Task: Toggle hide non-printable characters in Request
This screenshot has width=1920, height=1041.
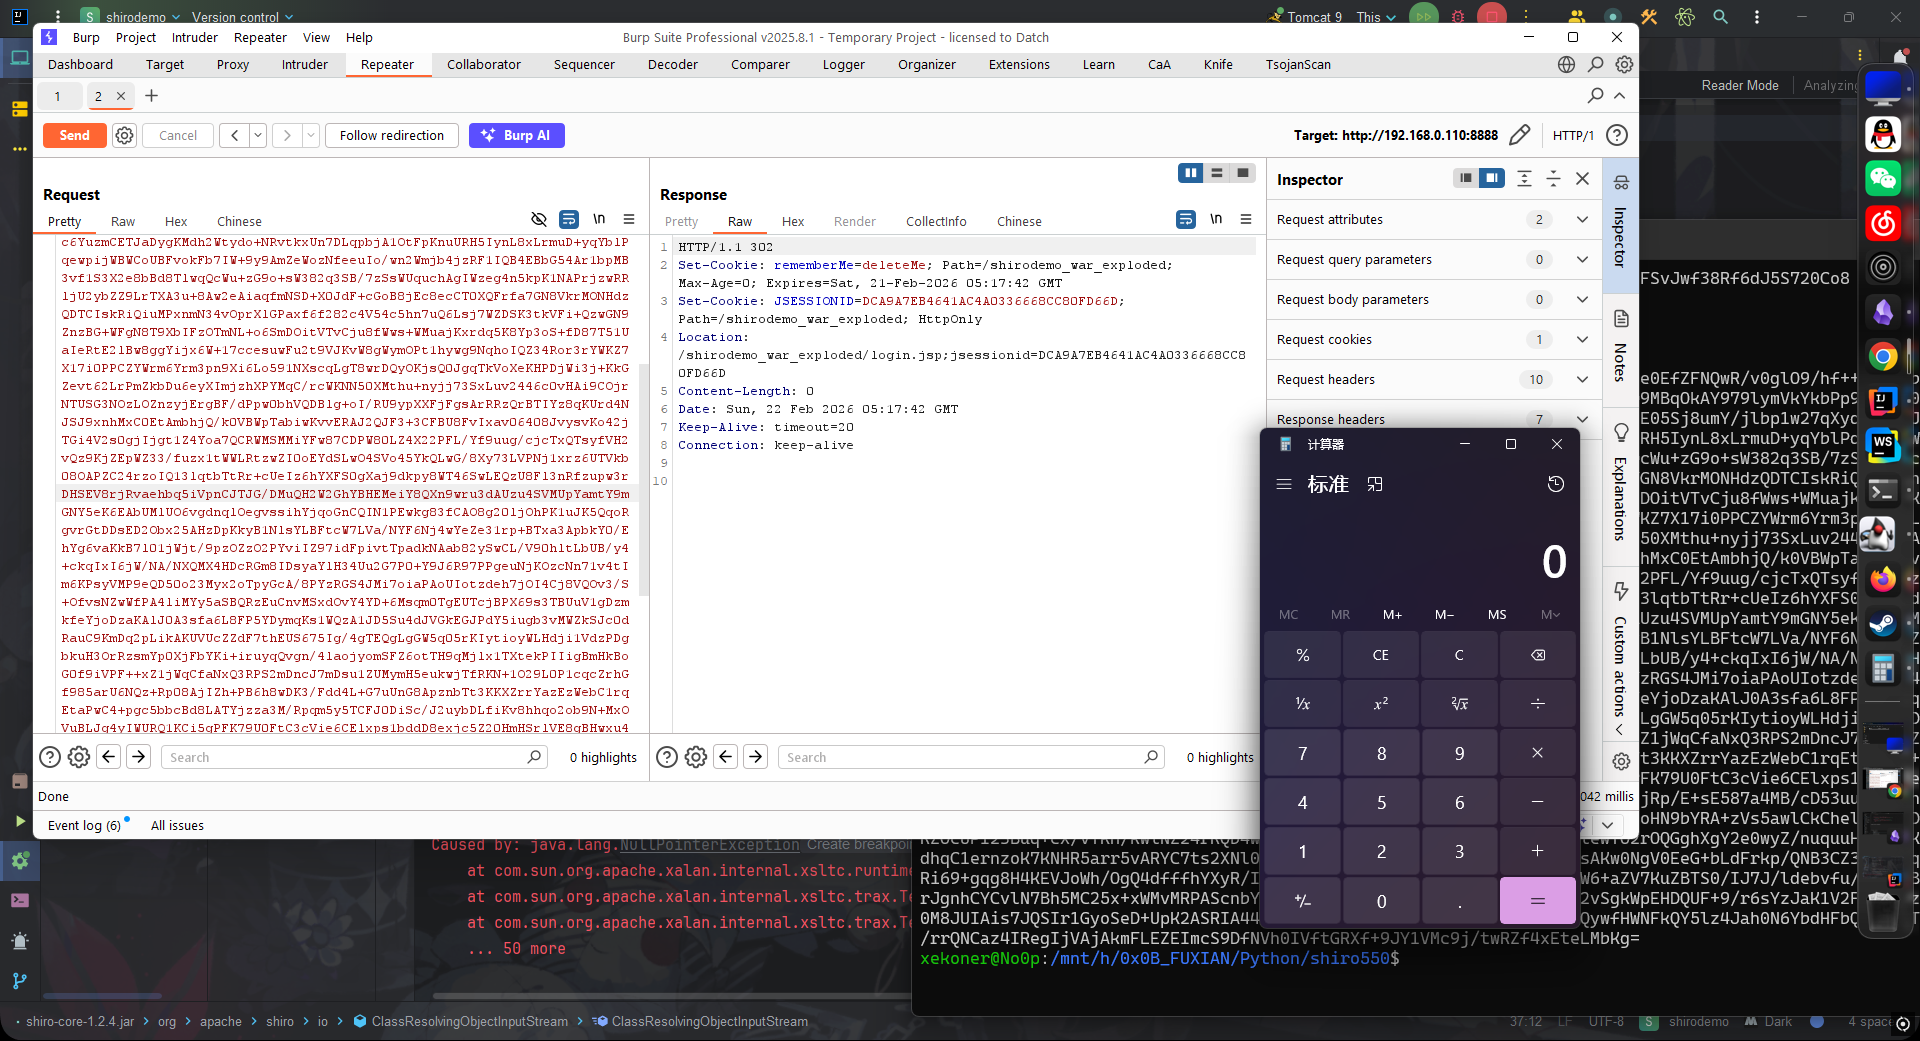Action: (539, 219)
